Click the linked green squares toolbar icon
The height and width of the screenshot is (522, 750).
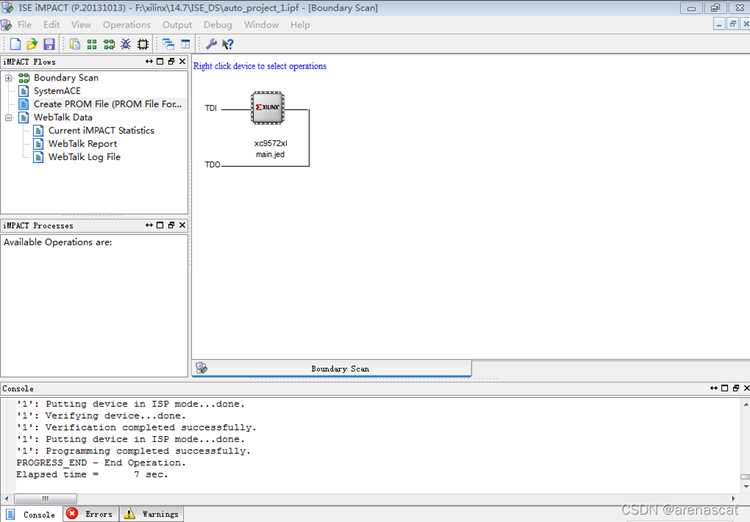point(109,44)
